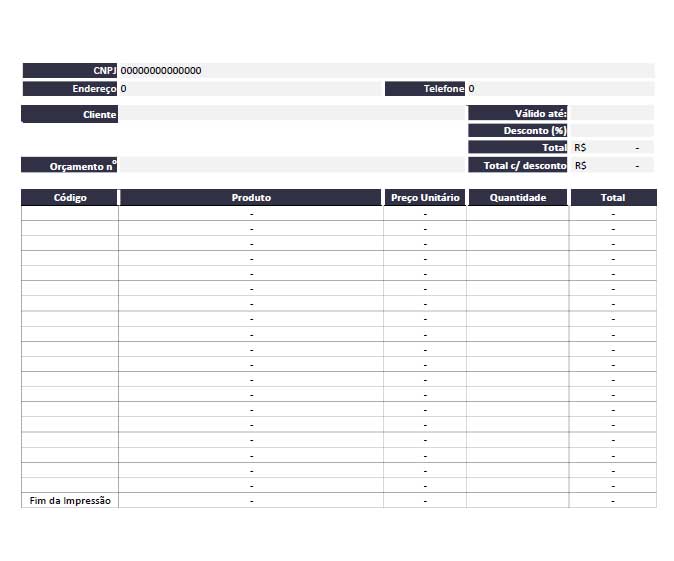Click the Produto column header
Screen dimensions: 674x561
coord(251,198)
